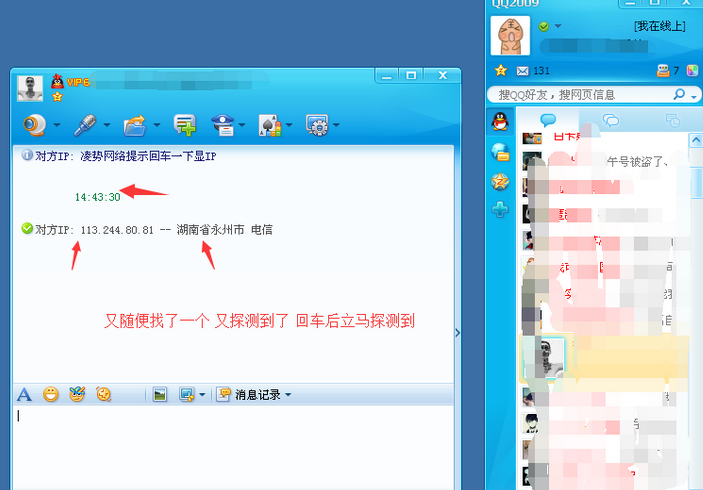Expand the chat window side panel arrow

457,333
